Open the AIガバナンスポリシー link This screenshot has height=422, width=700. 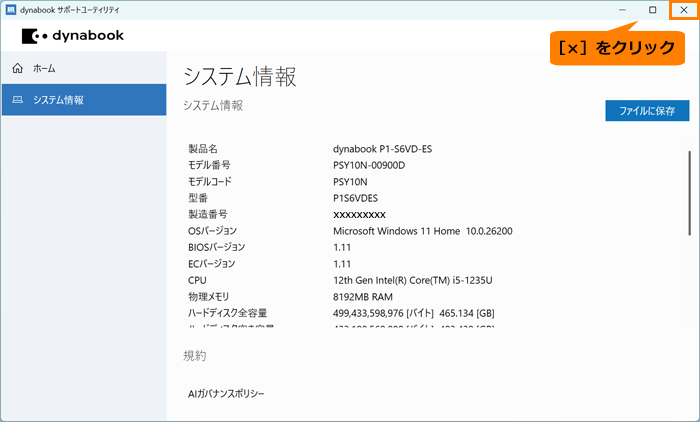pos(227,394)
